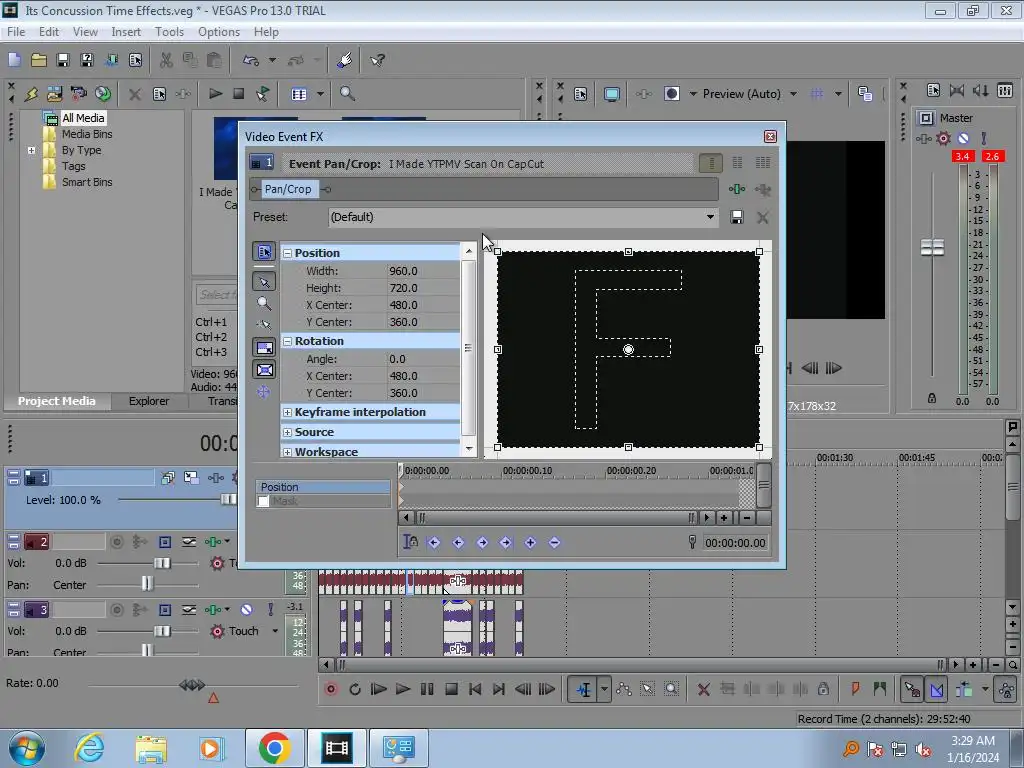
Task: Select the Normal Edit tool in Pan/Crop
Action: (264, 281)
